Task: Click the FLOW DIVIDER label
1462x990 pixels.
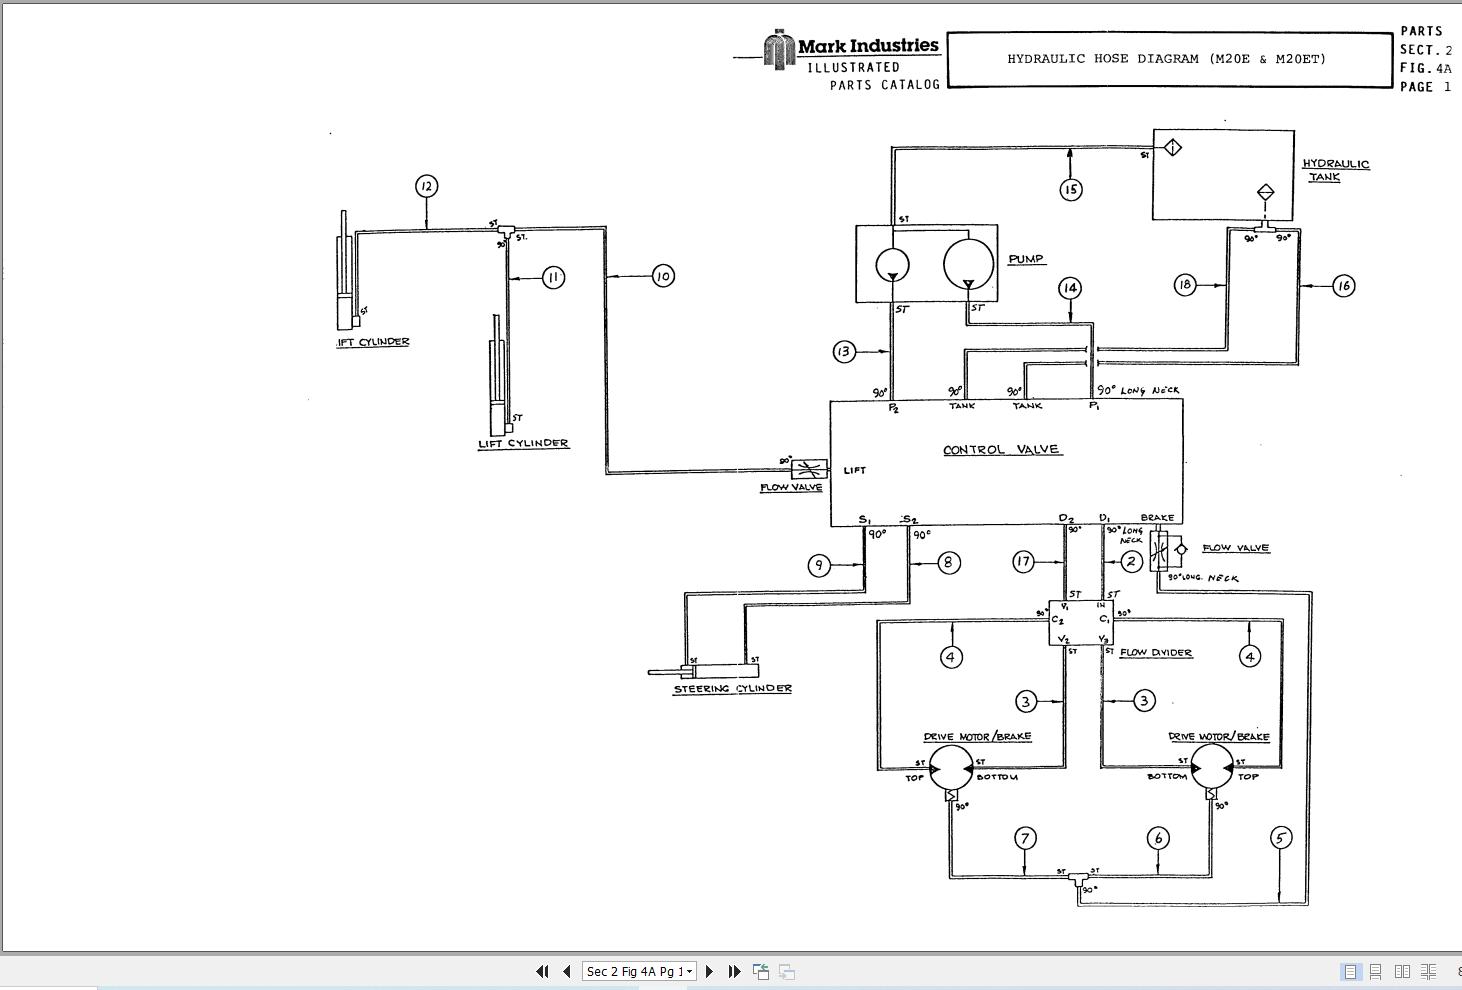Action: click(x=1156, y=653)
